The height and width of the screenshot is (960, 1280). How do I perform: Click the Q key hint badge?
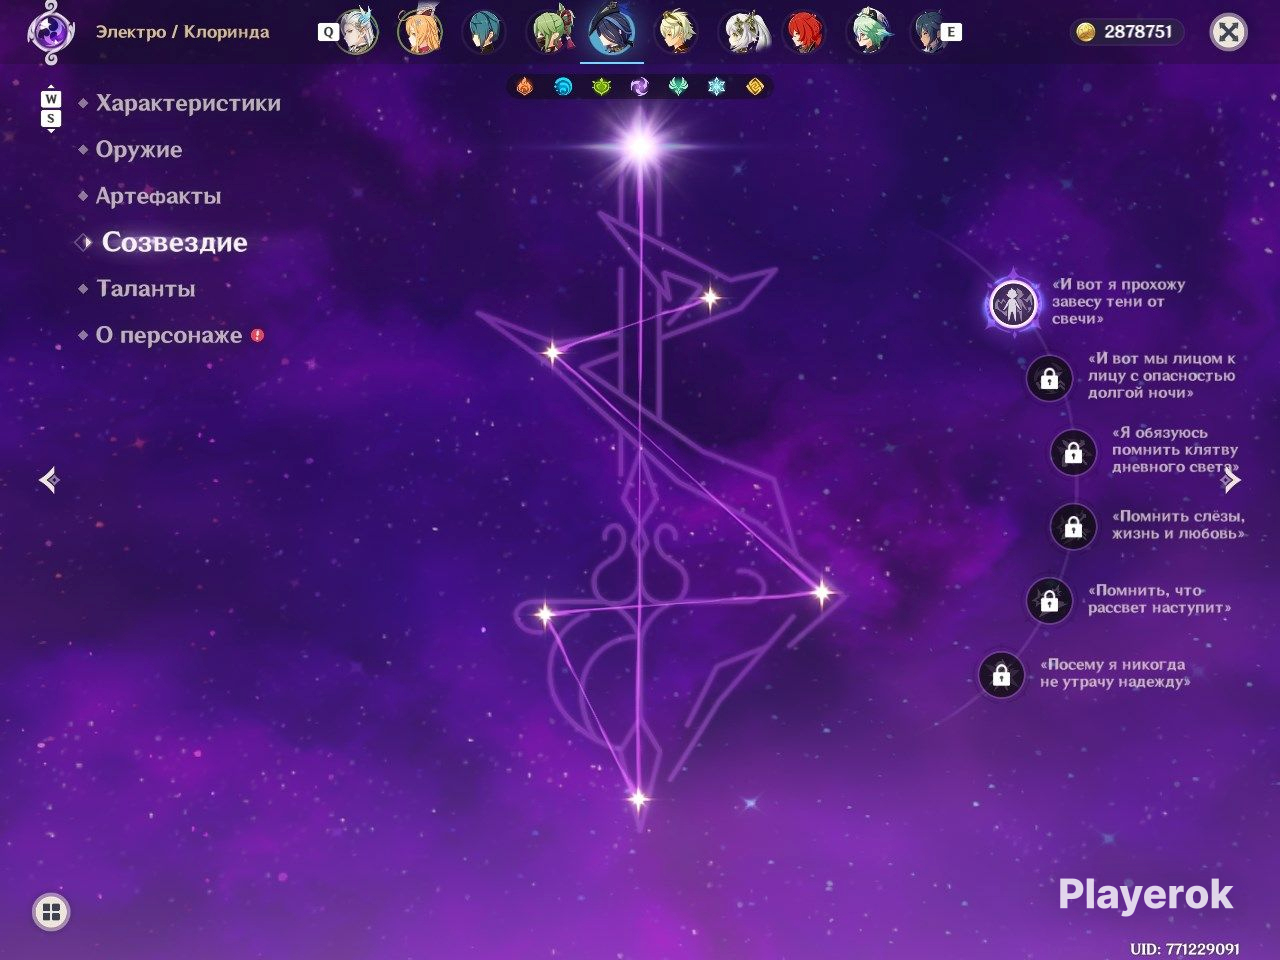pyautogui.click(x=327, y=32)
